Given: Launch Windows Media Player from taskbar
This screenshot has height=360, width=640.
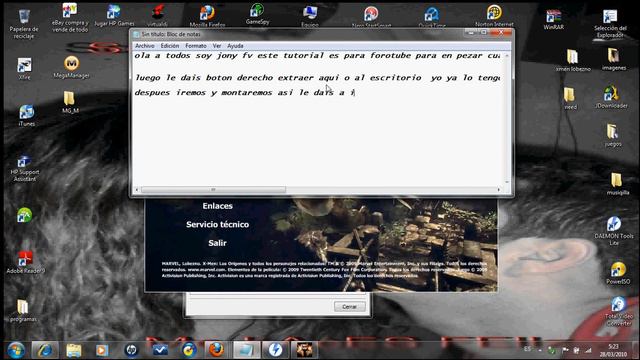Looking at the screenshot, I should [102, 350].
